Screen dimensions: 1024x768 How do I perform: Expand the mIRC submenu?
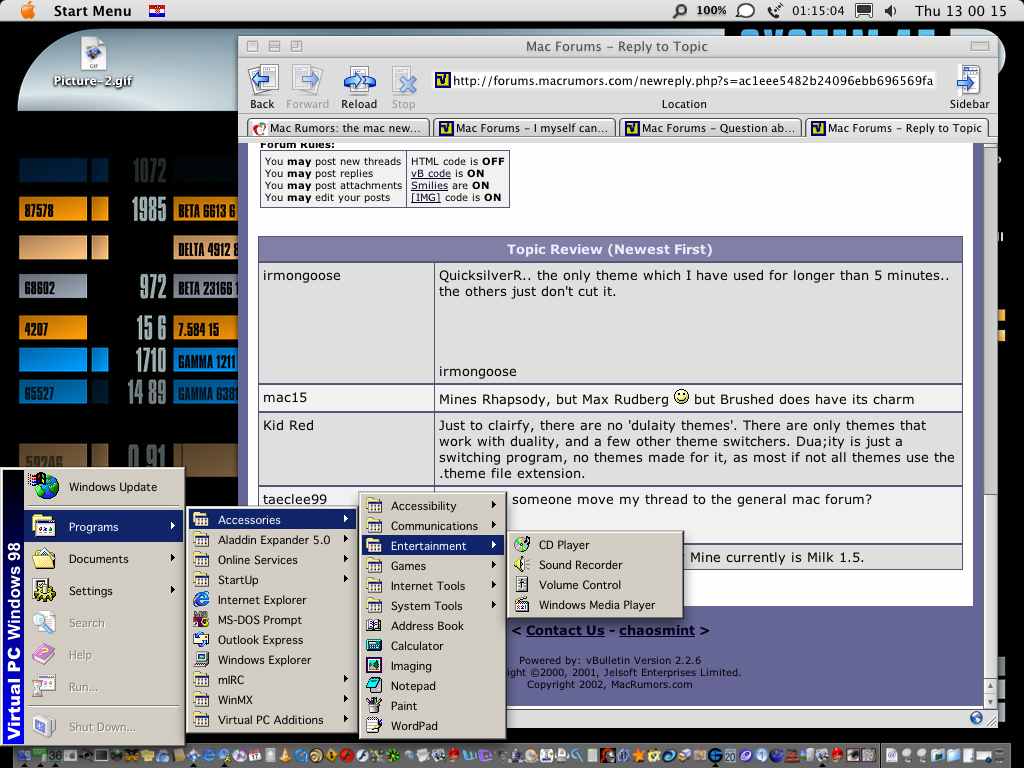tap(272, 680)
